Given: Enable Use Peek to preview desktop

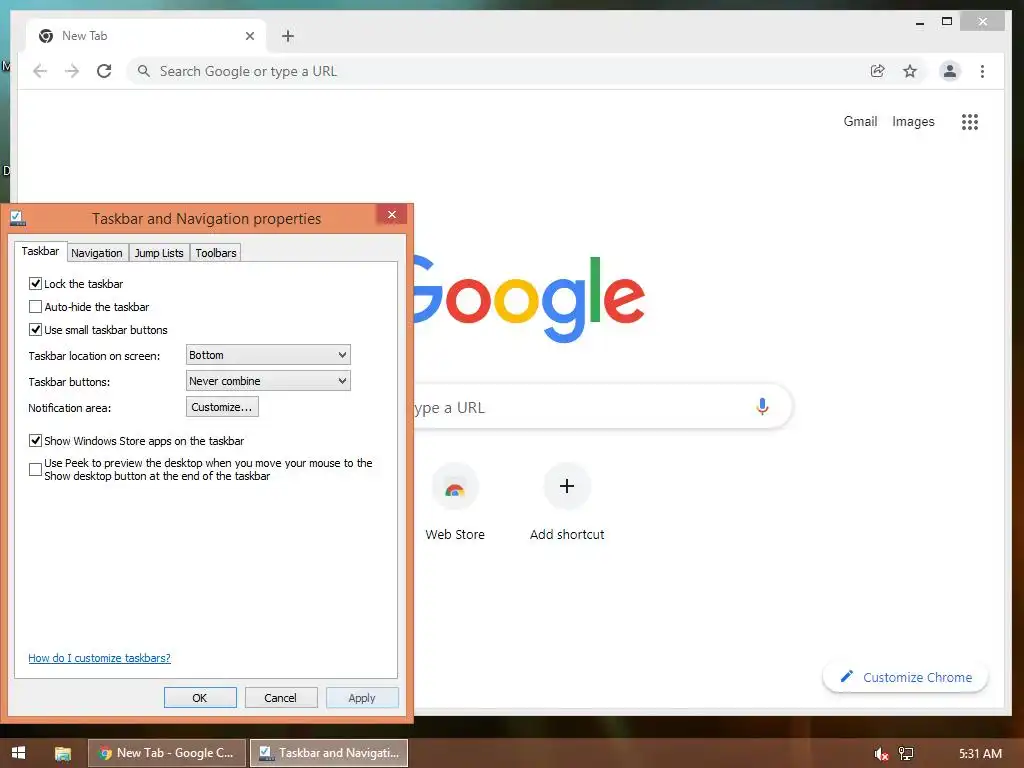Looking at the screenshot, I should 35,469.
